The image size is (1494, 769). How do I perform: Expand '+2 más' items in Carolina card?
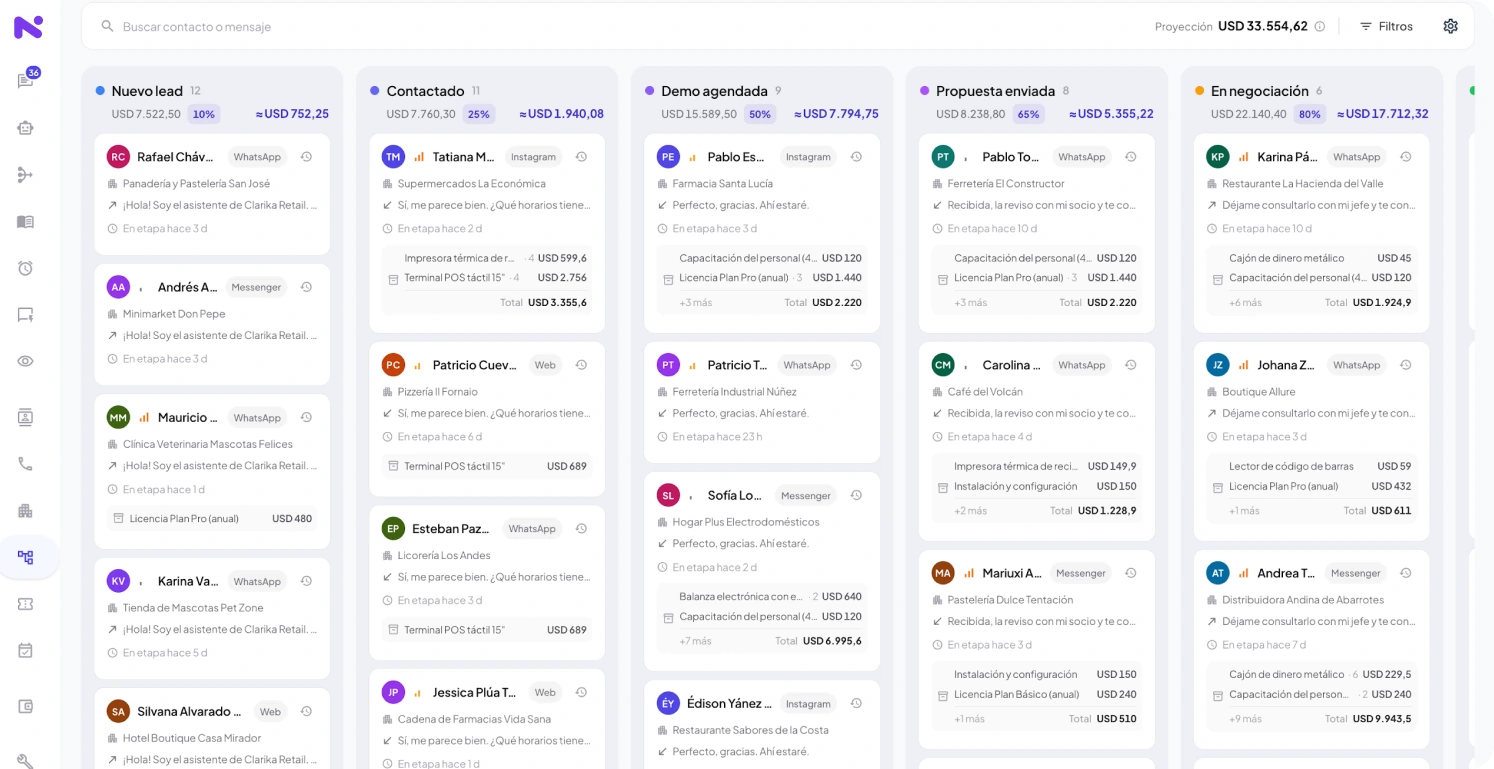coord(970,511)
